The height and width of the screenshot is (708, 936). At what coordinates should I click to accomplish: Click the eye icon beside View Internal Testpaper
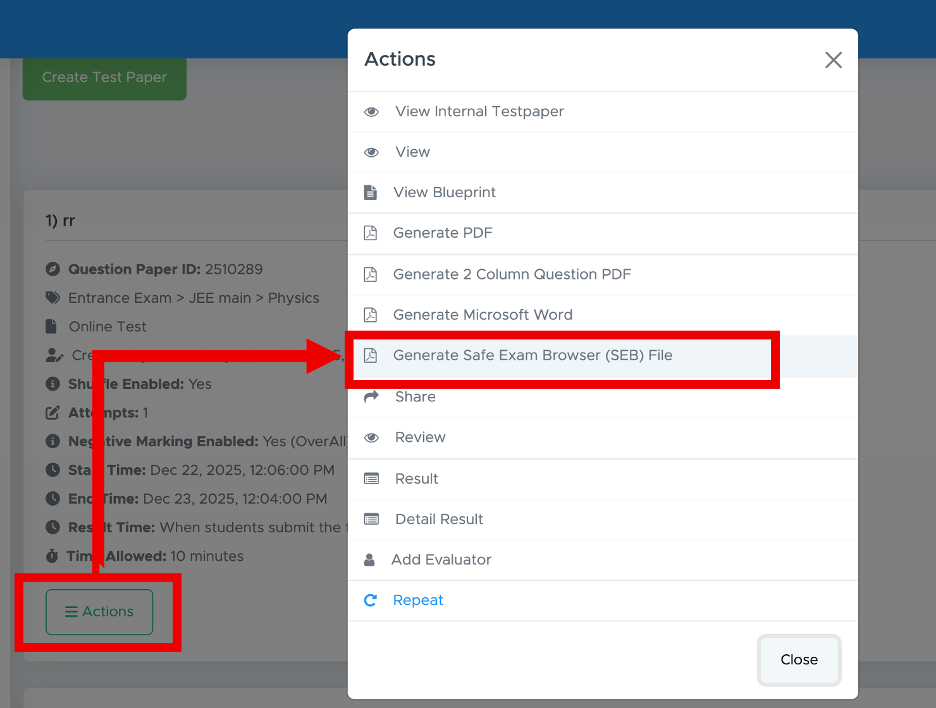(371, 112)
